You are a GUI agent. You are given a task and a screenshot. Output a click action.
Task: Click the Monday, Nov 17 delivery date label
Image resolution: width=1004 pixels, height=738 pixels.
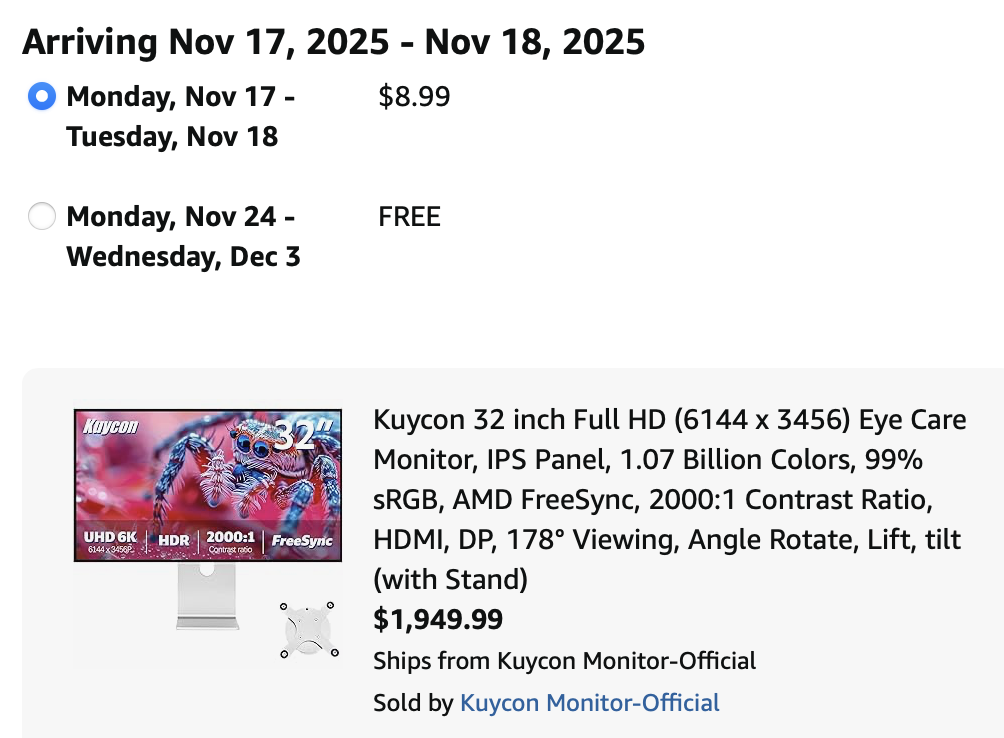tap(182, 97)
